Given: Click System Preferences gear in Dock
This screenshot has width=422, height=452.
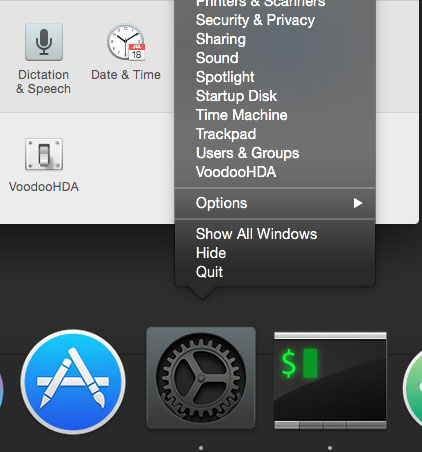Looking at the screenshot, I should [201, 378].
